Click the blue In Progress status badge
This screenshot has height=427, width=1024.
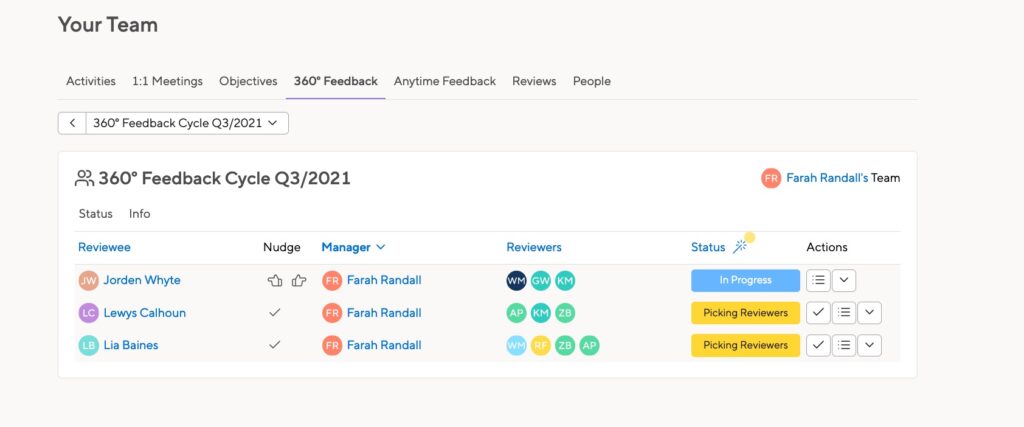pyautogui.click(x=745, y=280)
